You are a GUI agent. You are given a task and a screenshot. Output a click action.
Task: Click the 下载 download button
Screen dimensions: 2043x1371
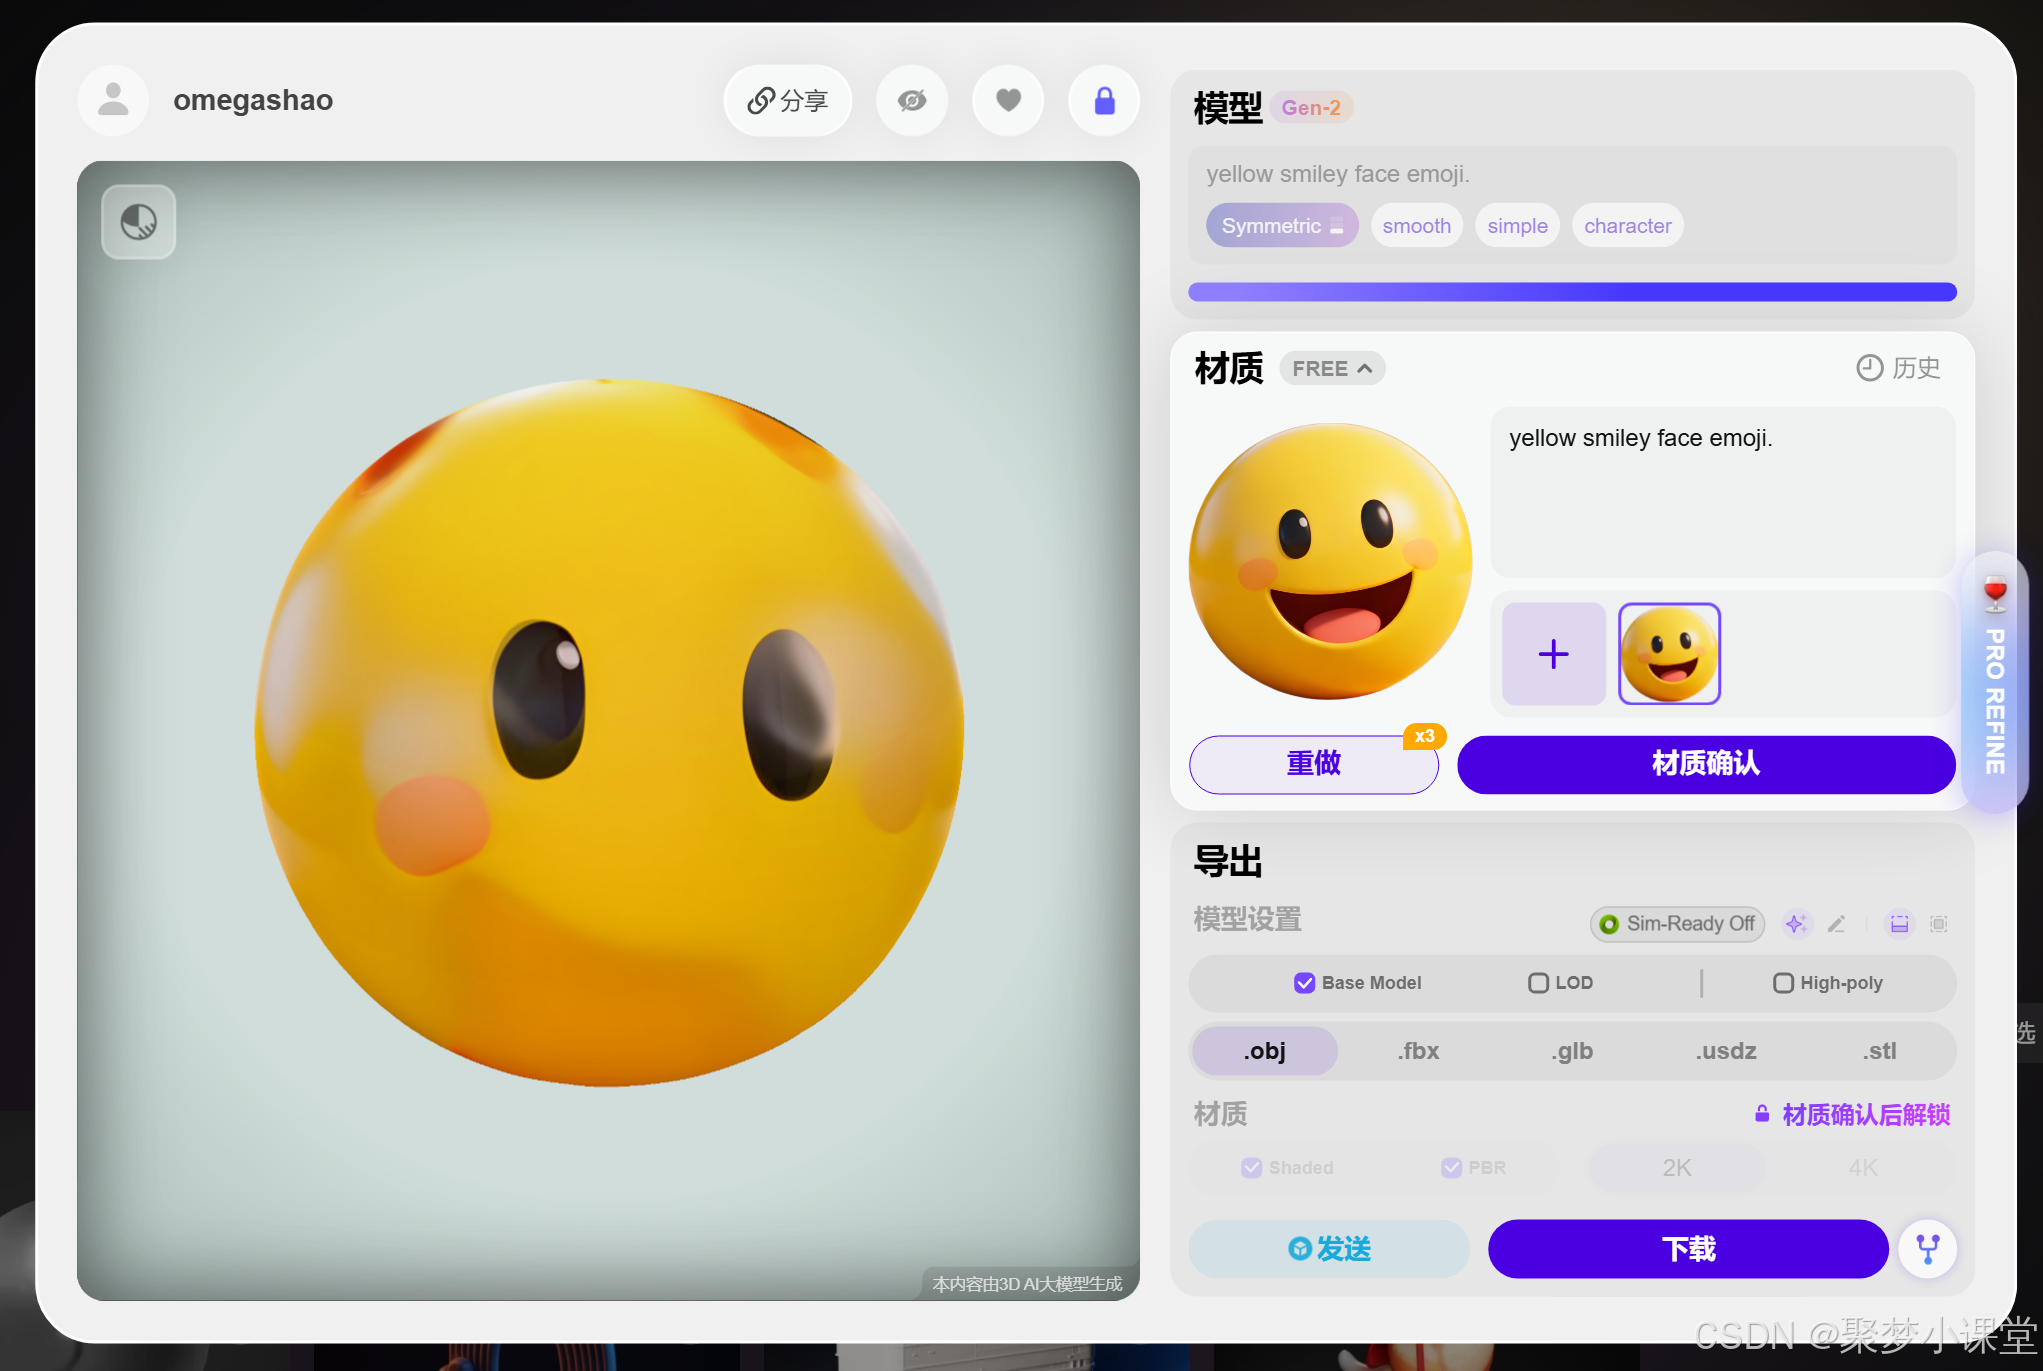tap(1688, 1249)
